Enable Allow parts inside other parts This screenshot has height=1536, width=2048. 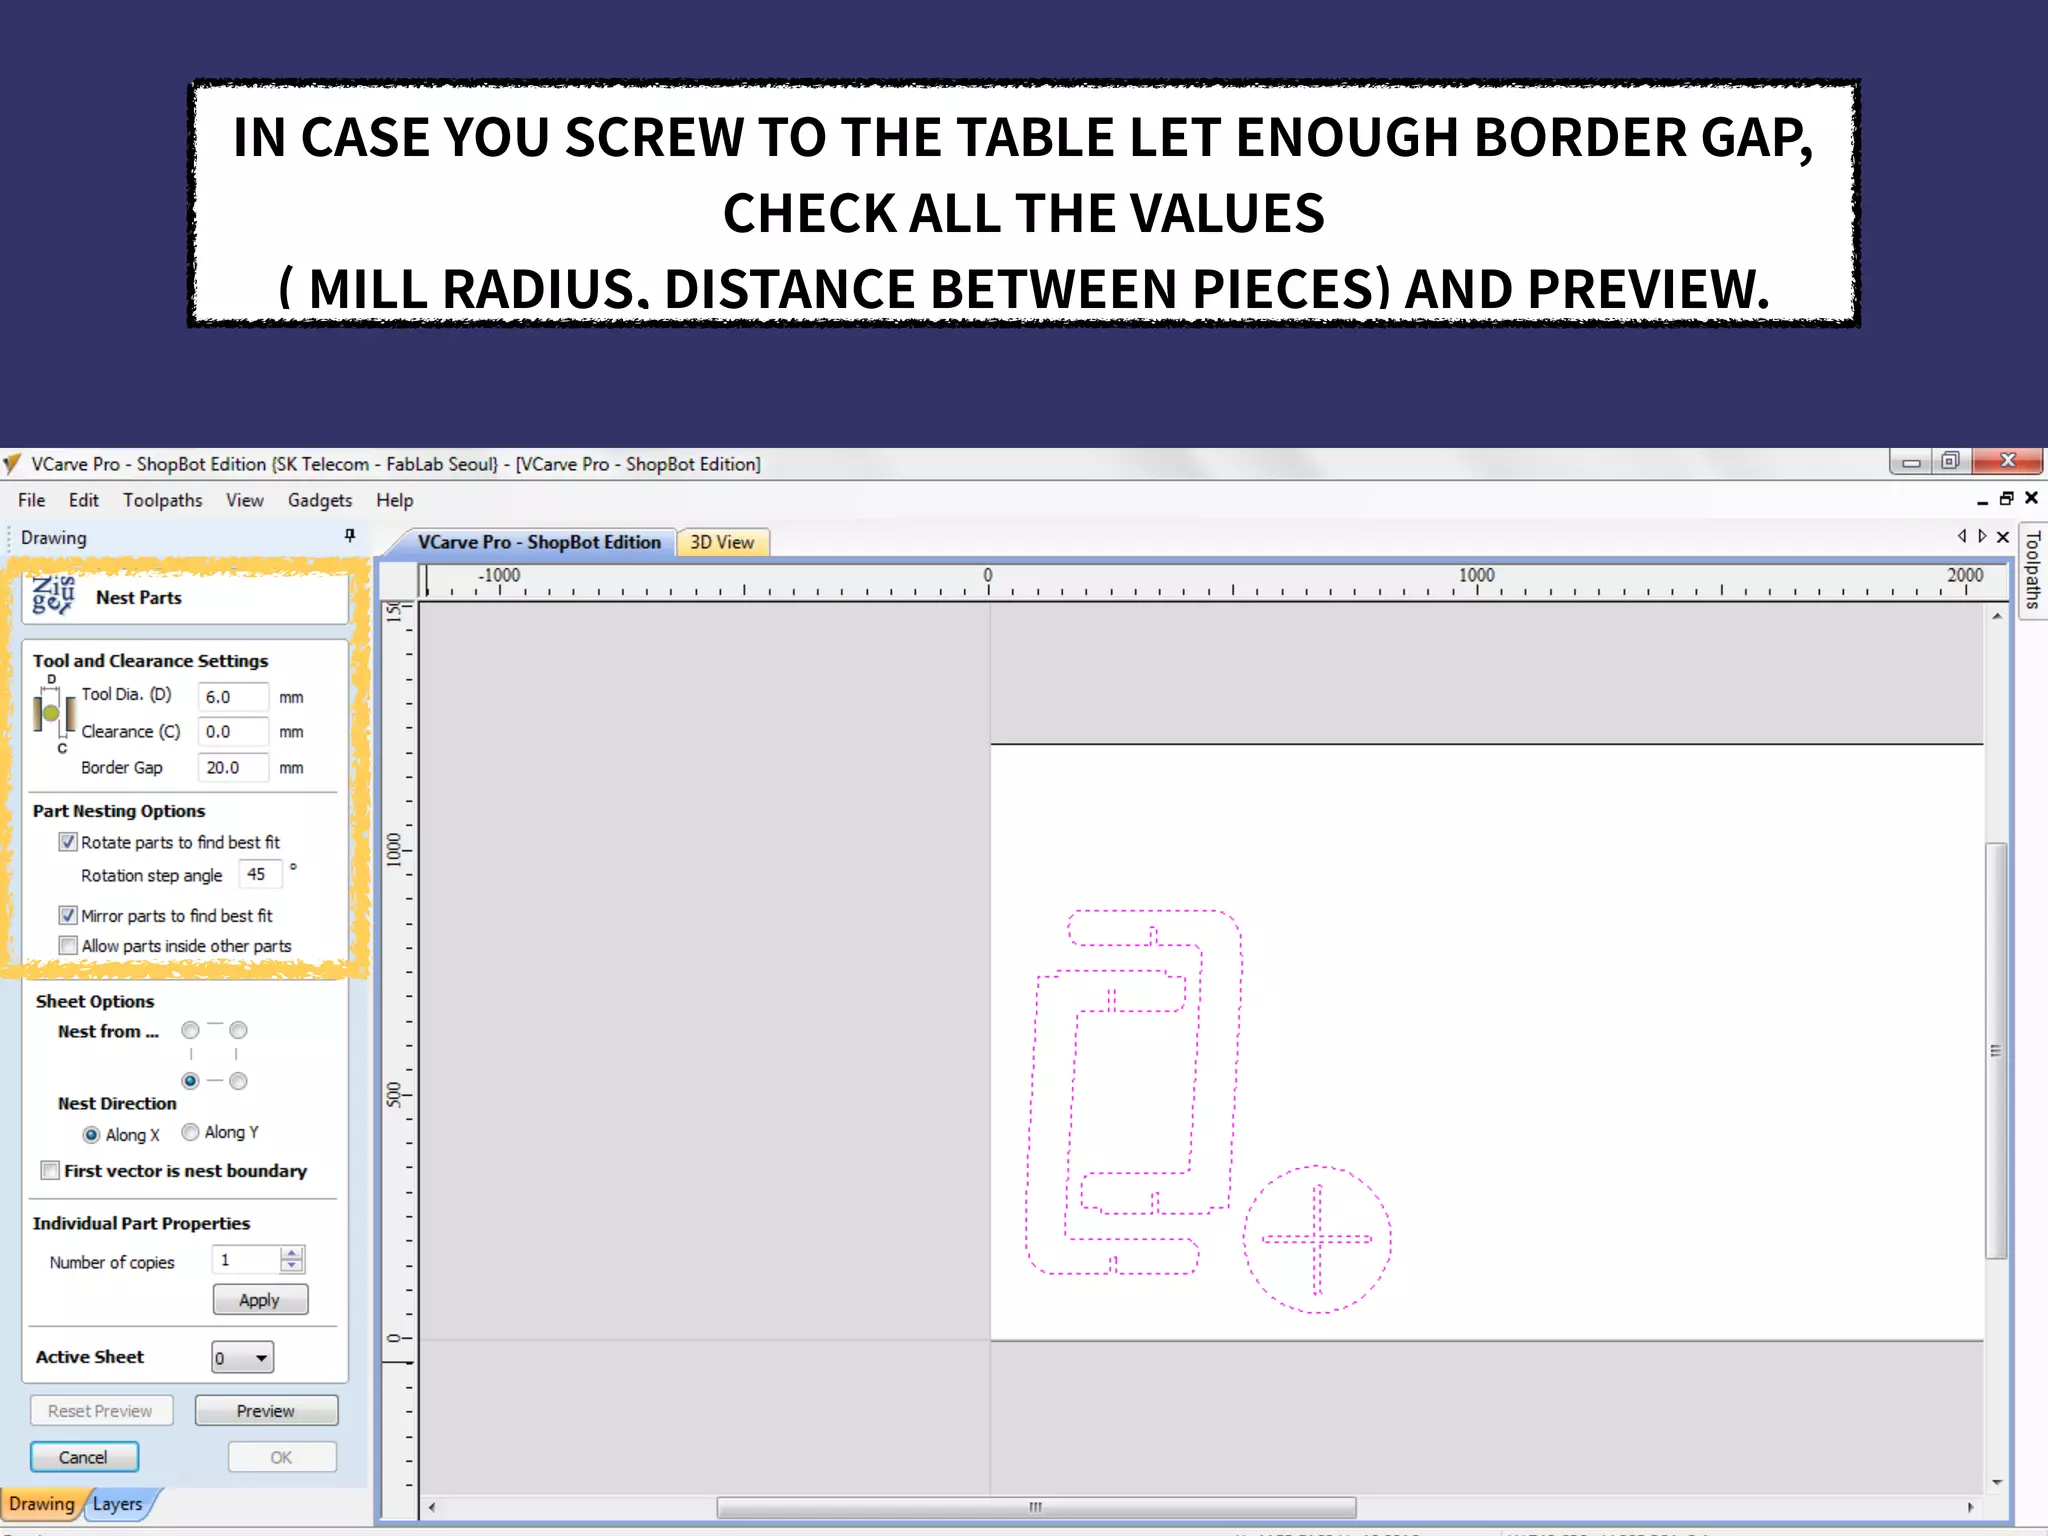pos(68,945)
